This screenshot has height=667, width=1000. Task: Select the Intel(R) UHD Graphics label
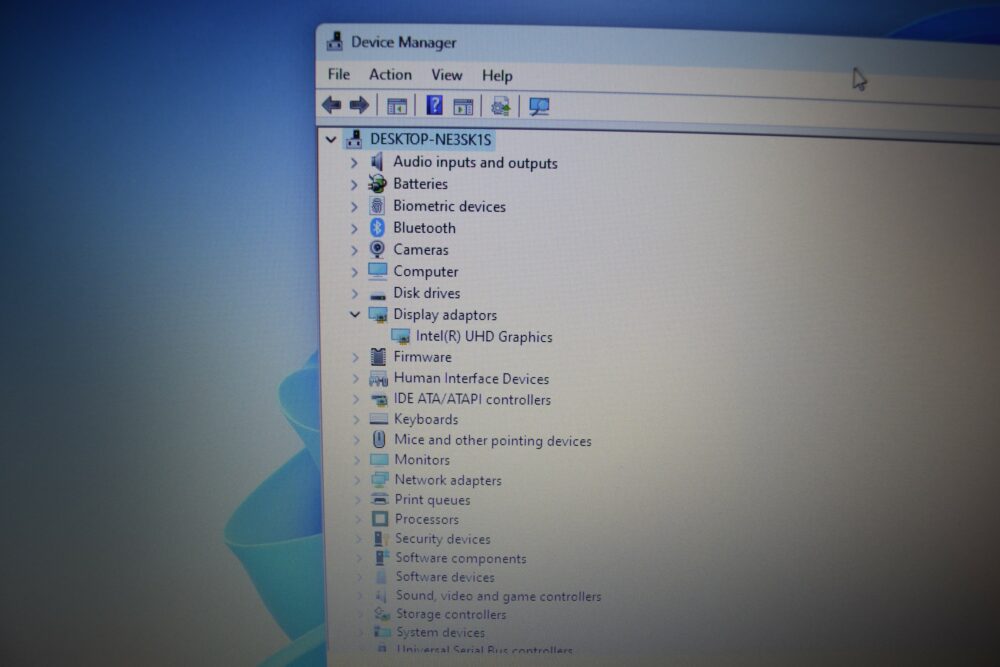pos(484,337)
